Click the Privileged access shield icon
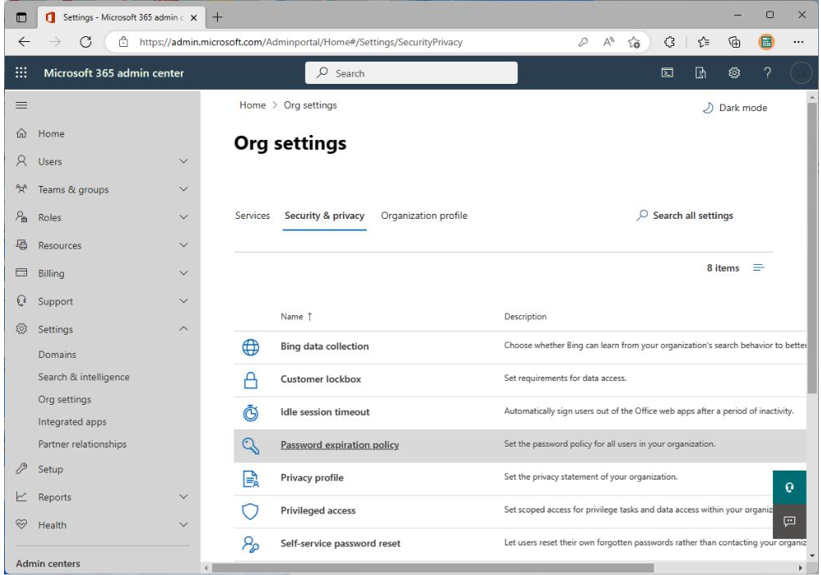The image size is (821, 575). click(x=250, y=511)
